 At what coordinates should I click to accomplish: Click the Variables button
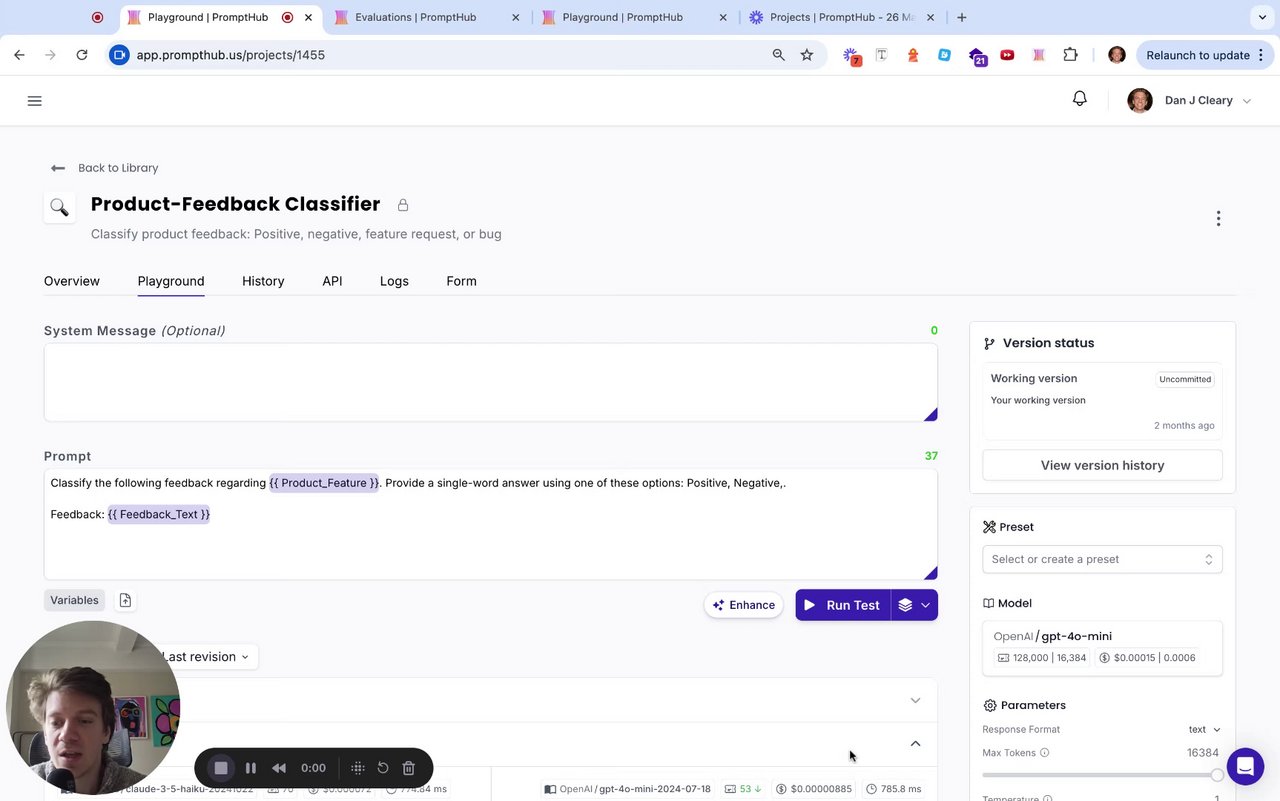(75, 600)
